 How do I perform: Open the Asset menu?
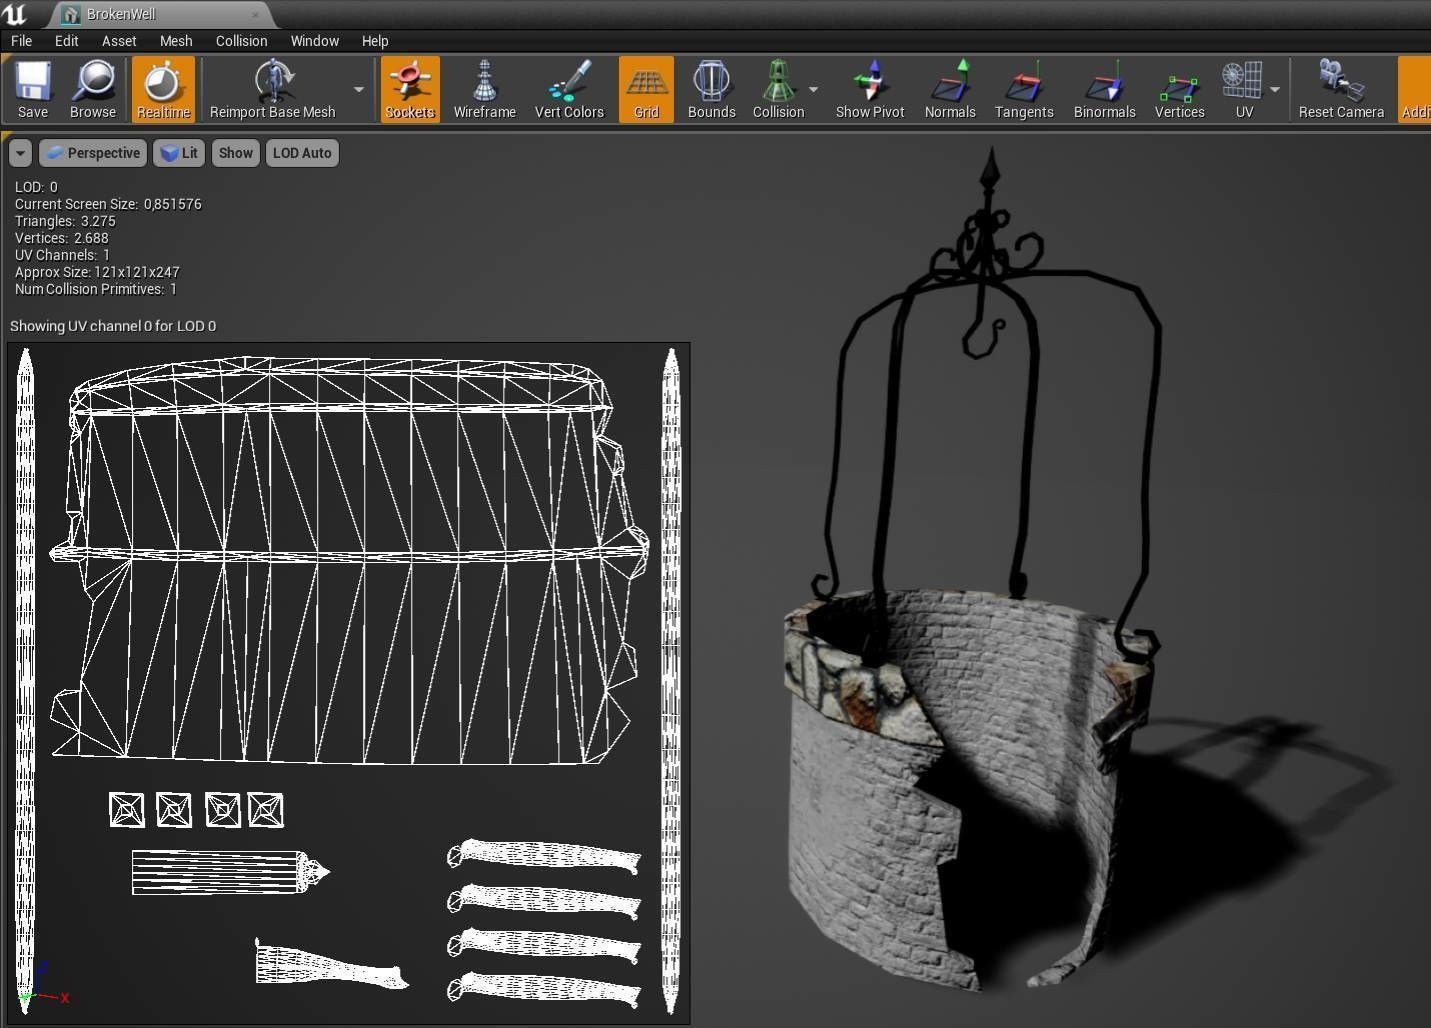(x=119, y=41)
